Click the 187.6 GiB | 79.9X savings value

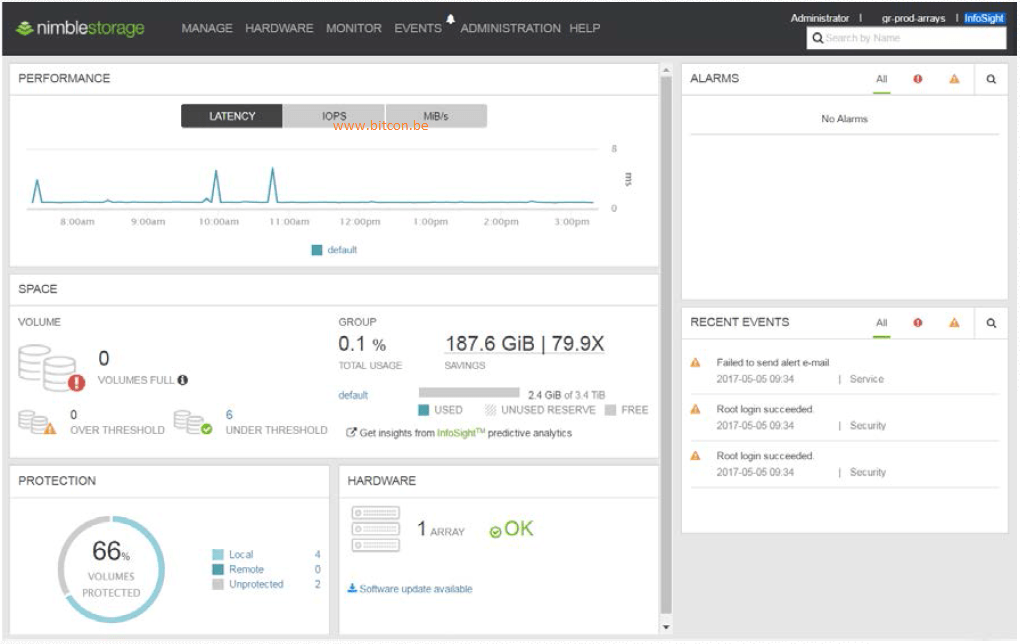[x=524, y=343]
